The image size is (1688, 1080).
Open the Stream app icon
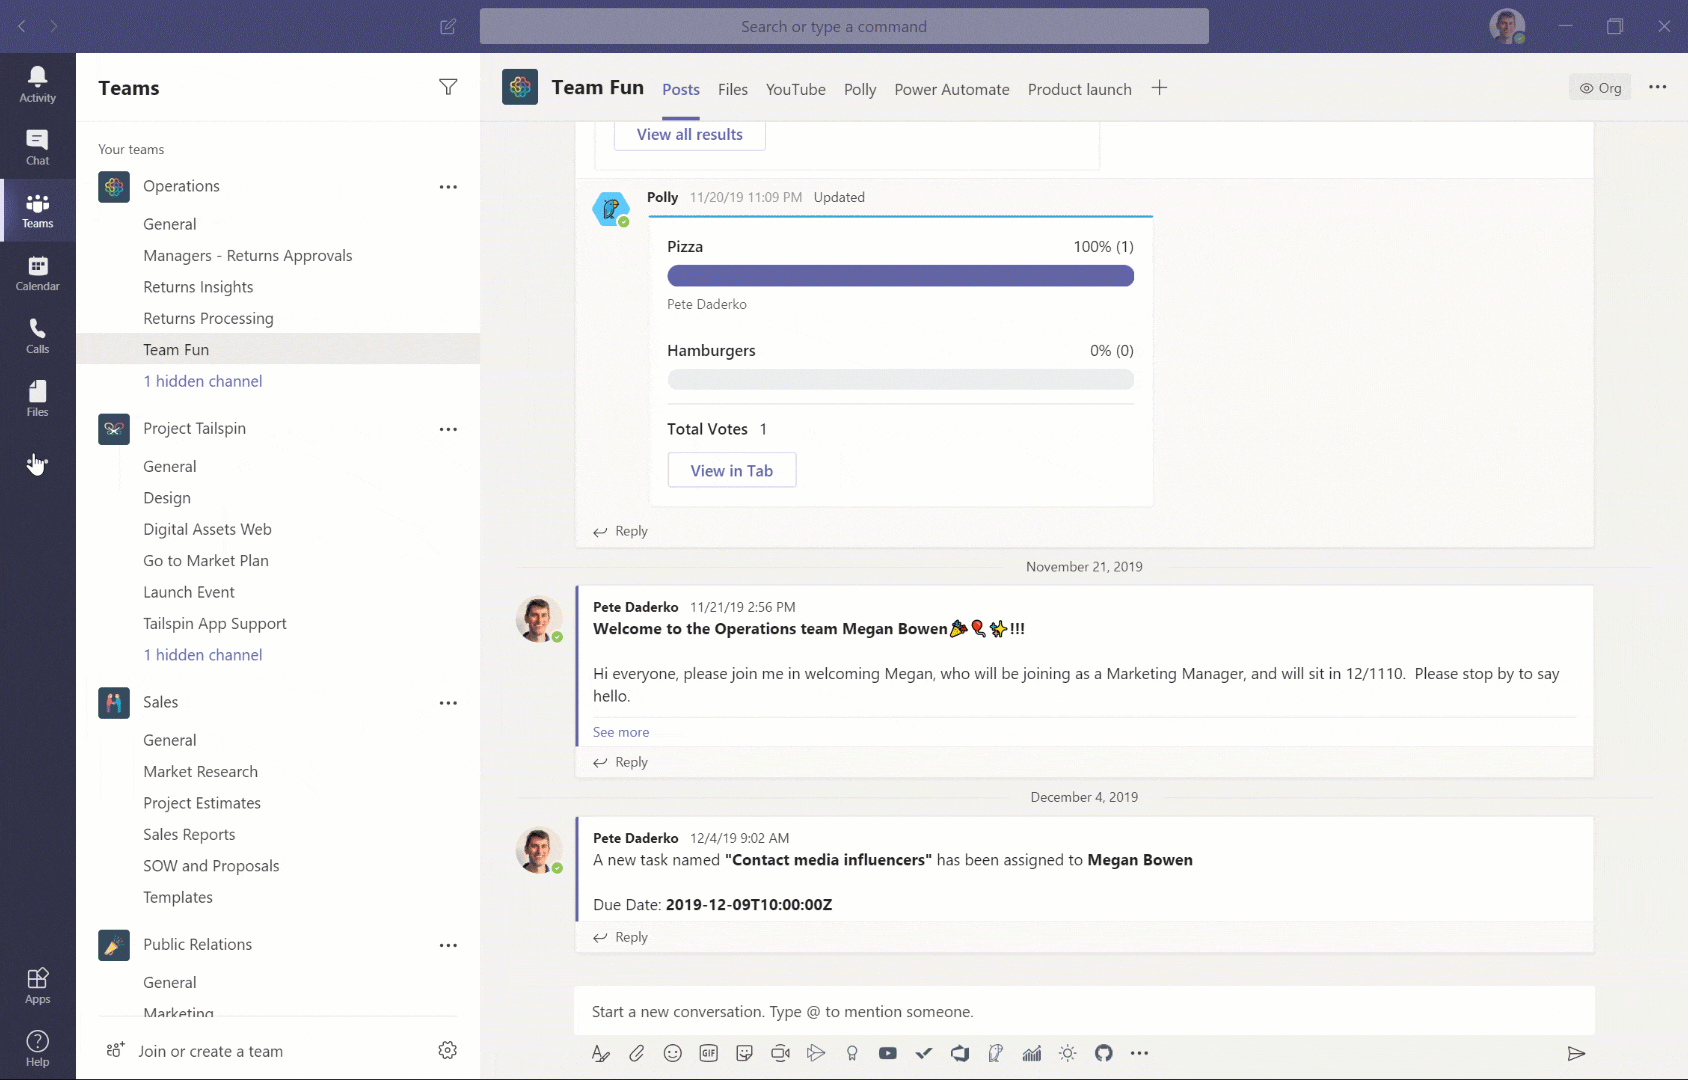816,1053
